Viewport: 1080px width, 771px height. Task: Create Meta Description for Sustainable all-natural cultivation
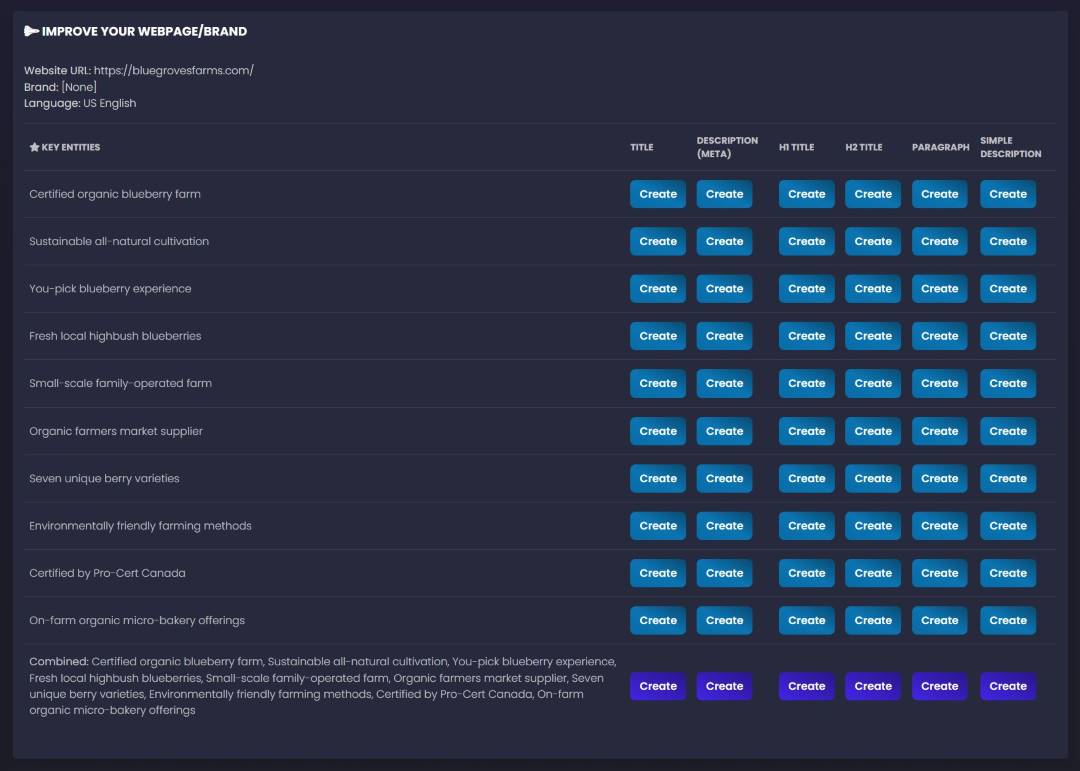pos(724,241)
